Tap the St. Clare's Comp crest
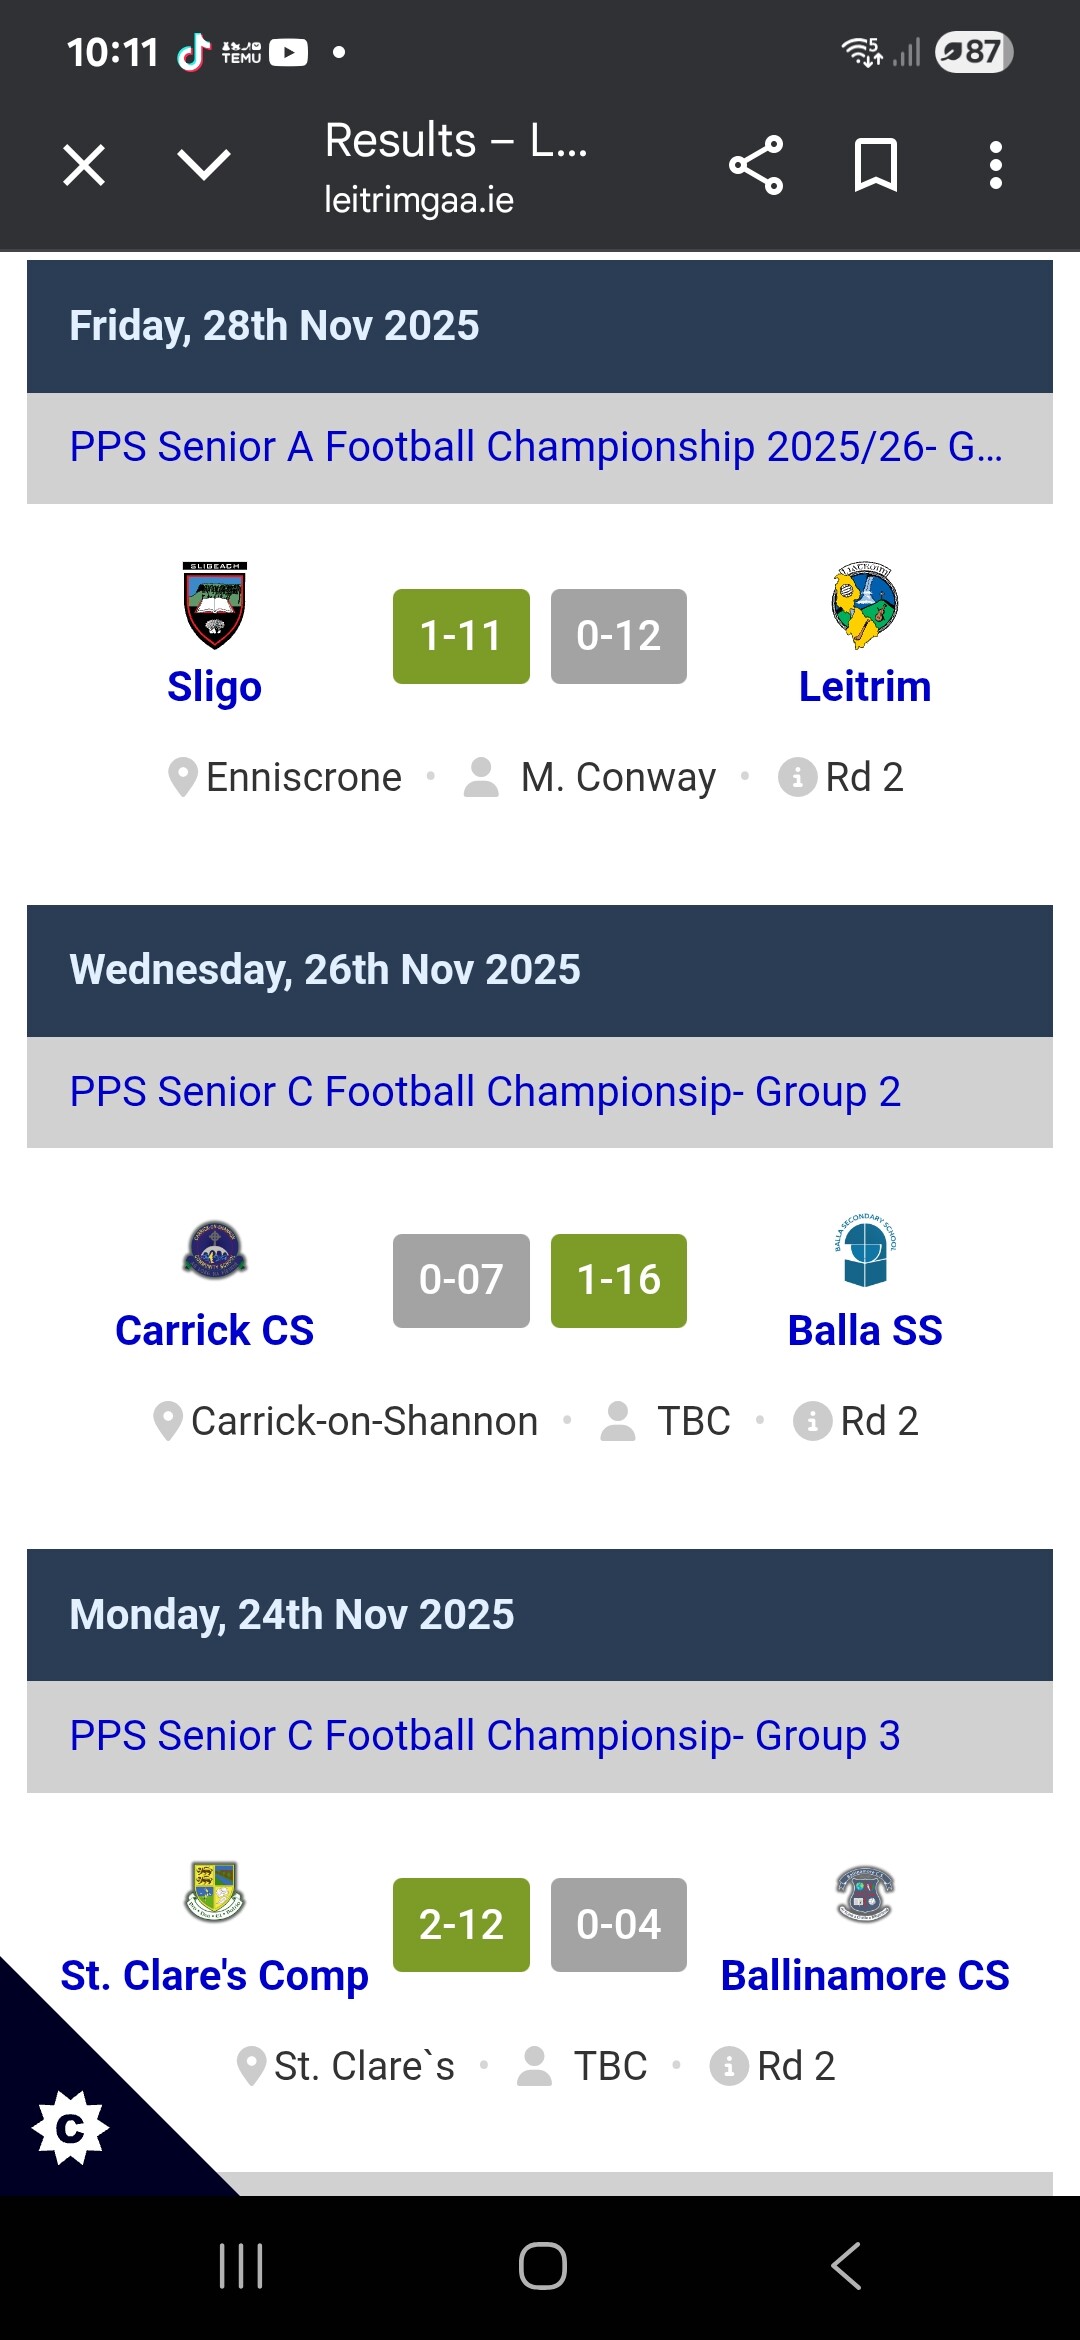 215,1892
